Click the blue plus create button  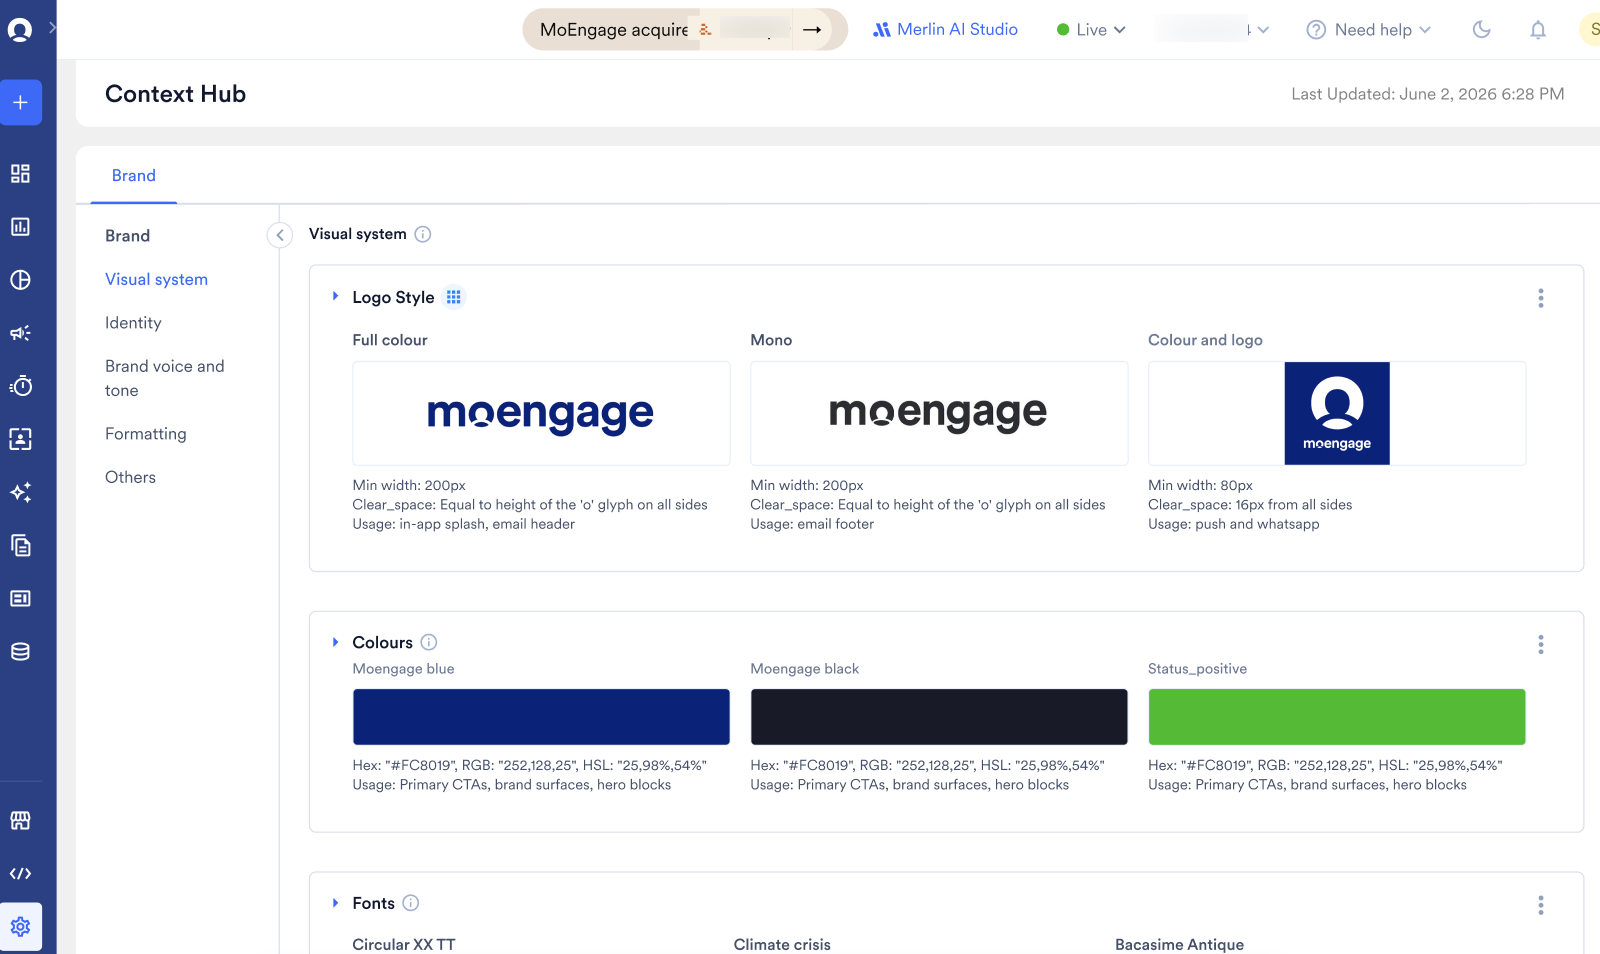click(20, 102)
